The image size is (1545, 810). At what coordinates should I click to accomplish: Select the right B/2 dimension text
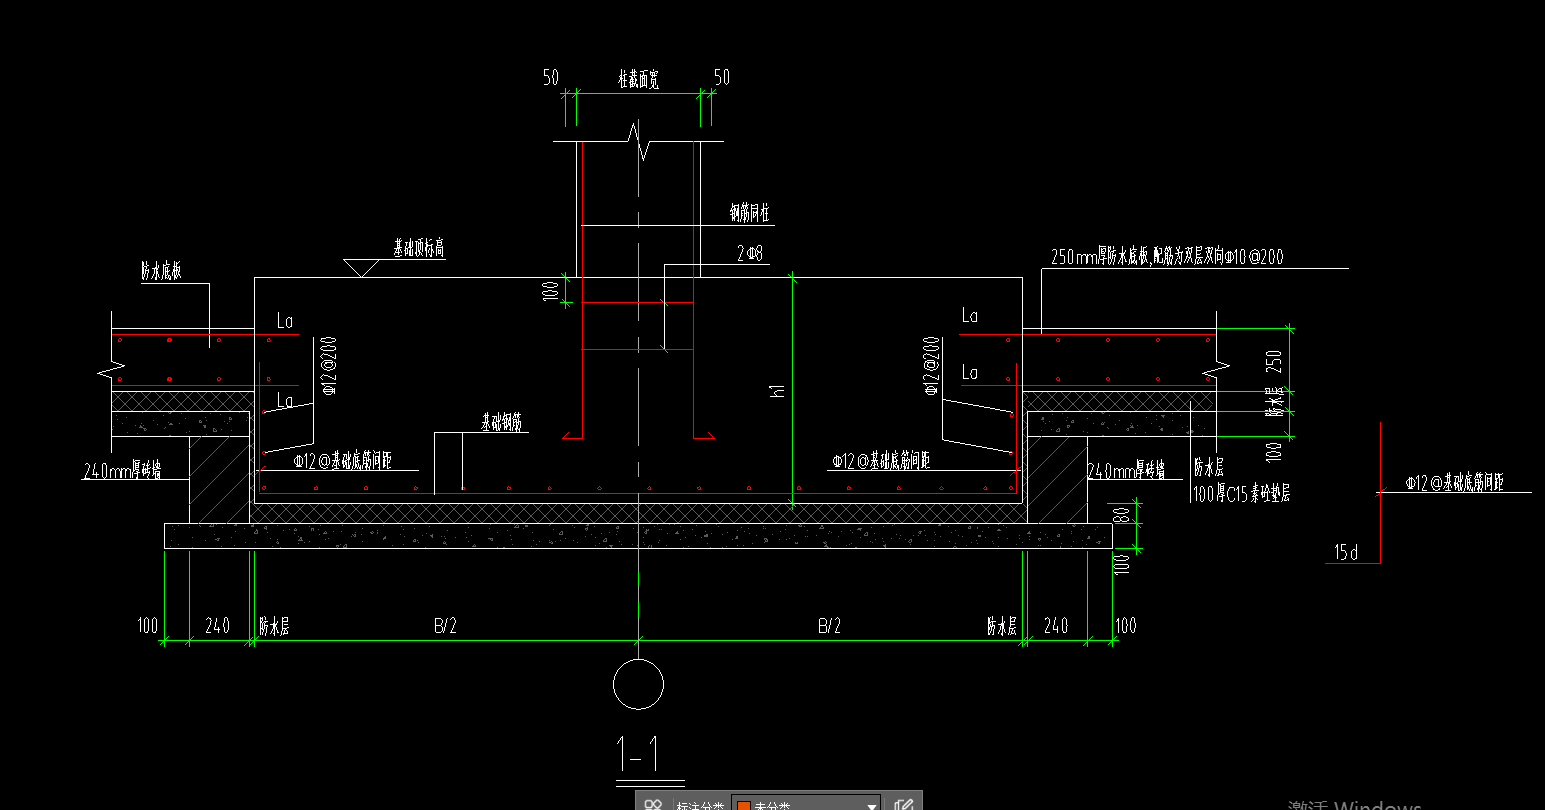[829, 626]
